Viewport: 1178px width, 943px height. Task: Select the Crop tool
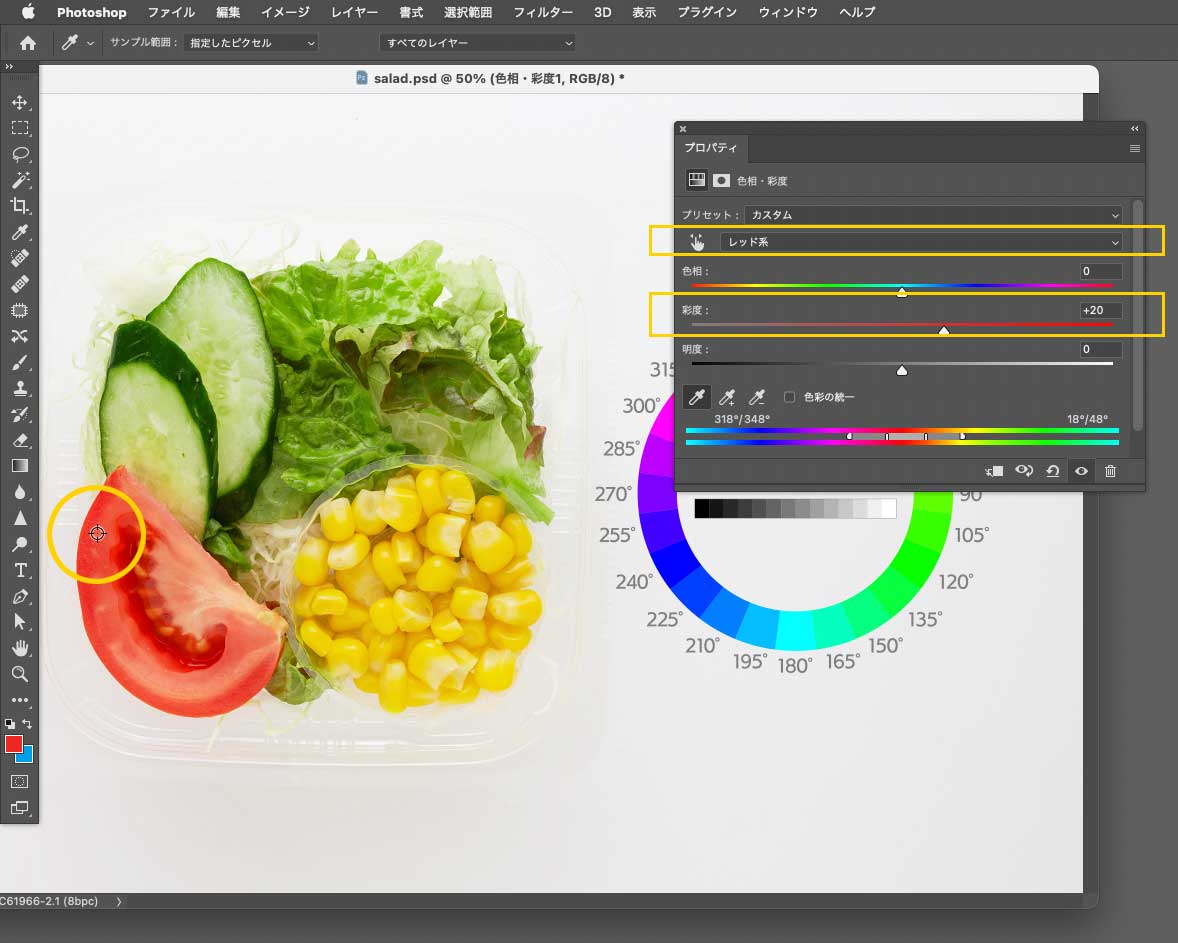click(20, 206)
